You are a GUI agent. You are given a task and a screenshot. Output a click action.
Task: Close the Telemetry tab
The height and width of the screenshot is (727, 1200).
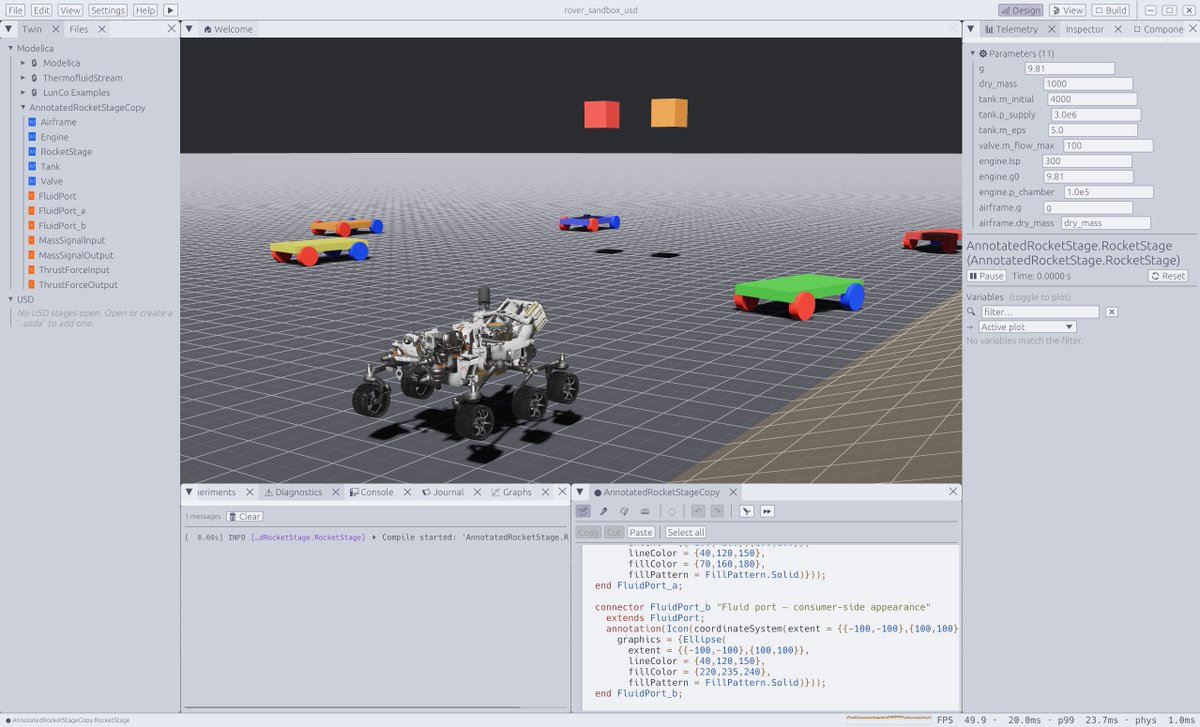coord(1051,29)
